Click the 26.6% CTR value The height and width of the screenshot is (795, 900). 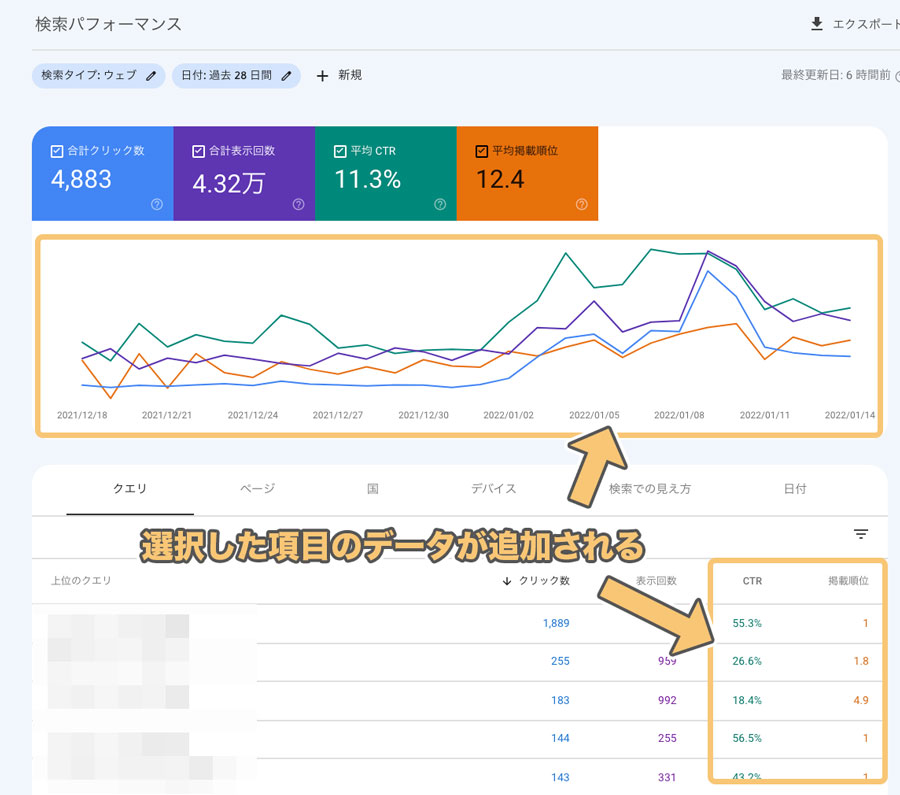point(747,661)
